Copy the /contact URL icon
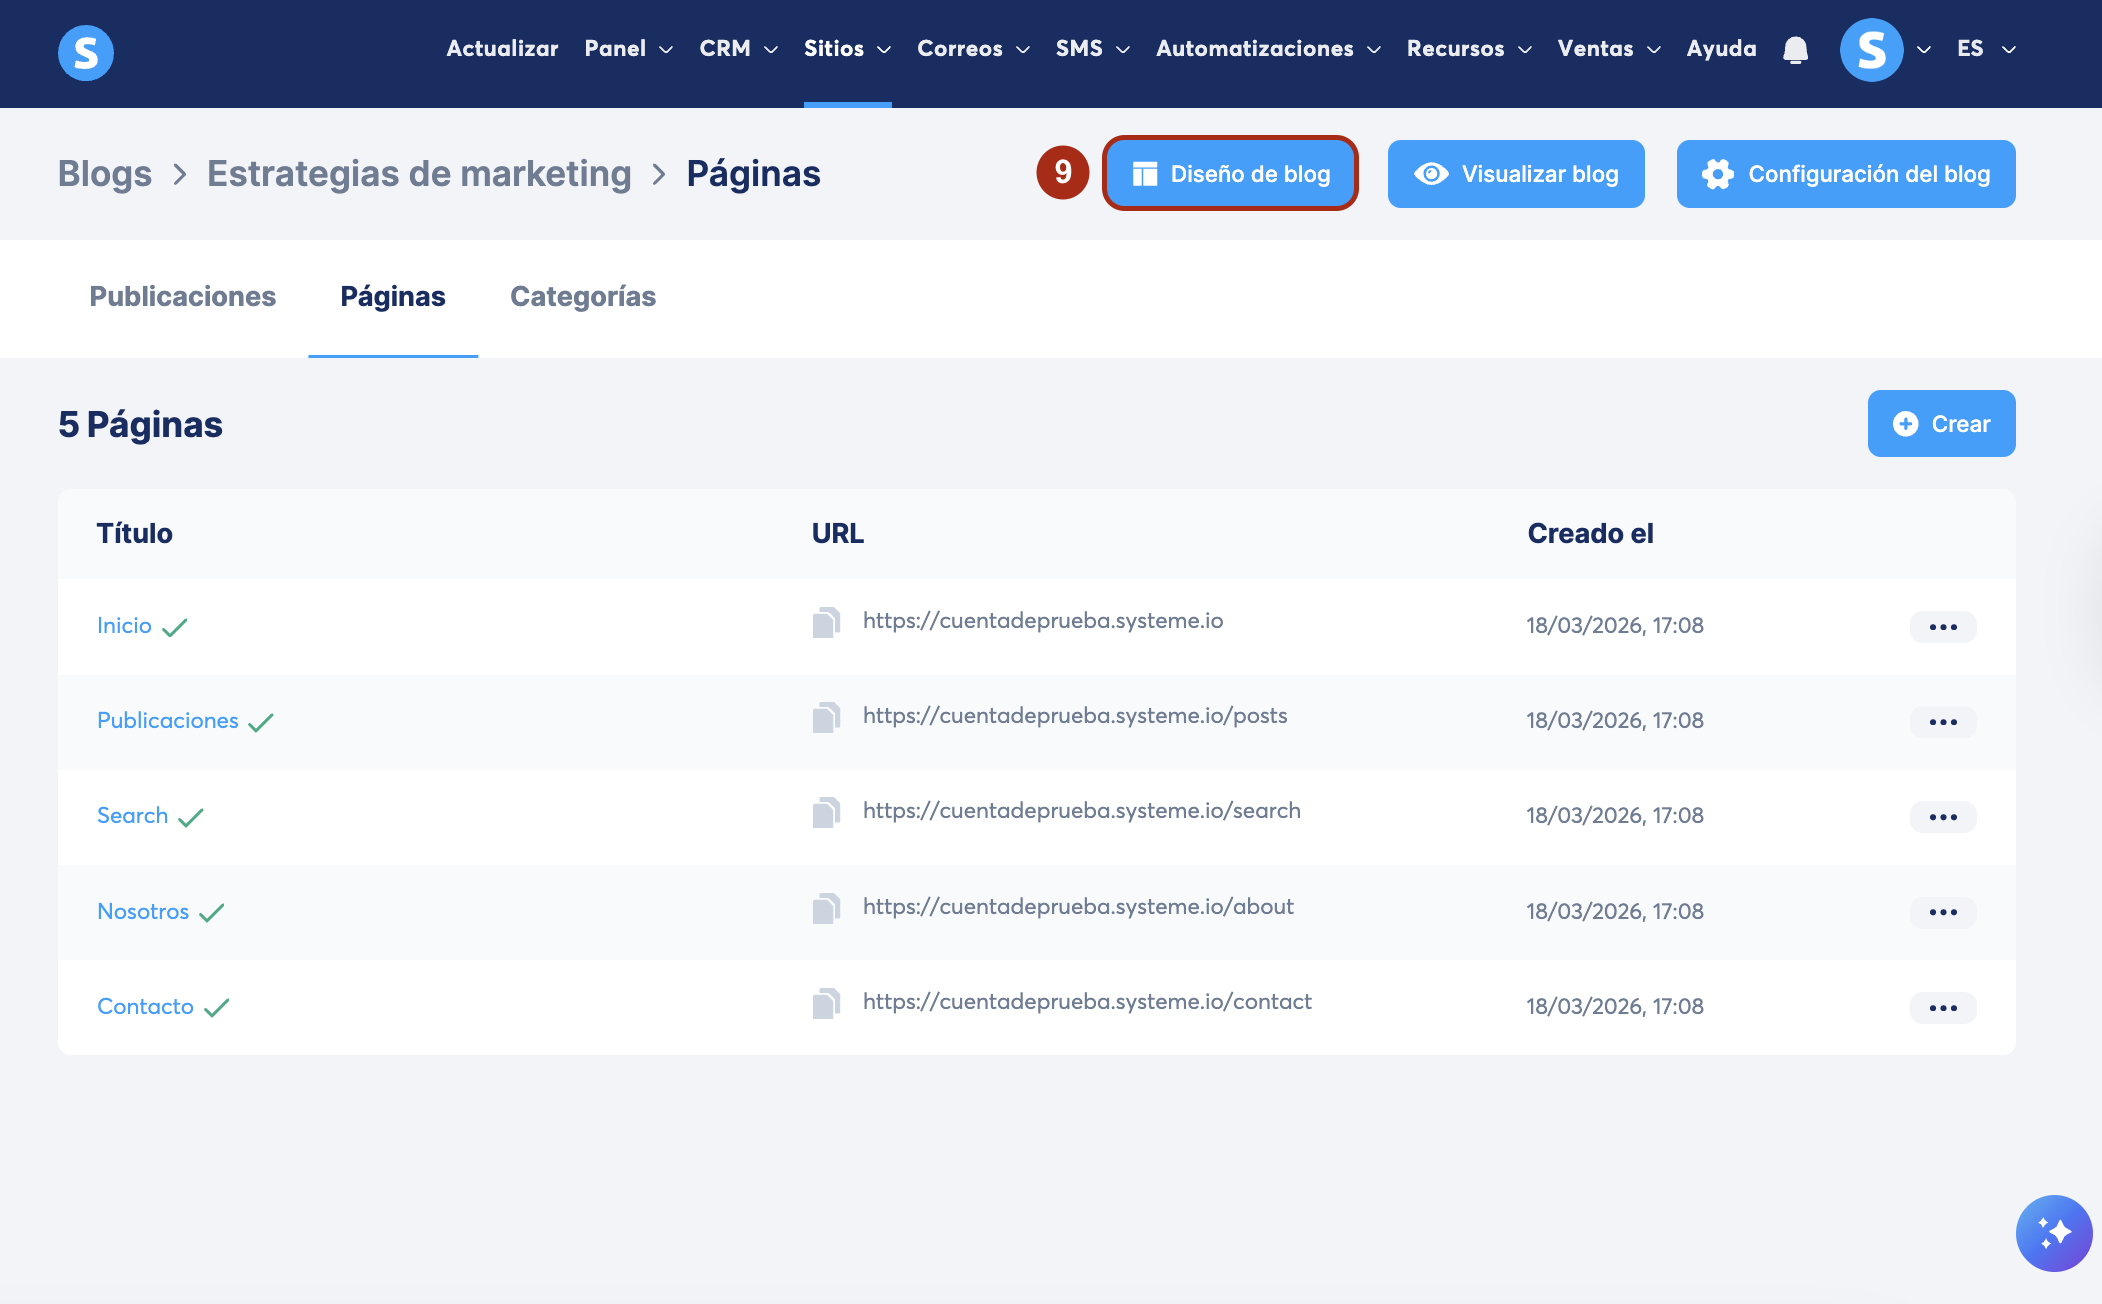Image resolution: width=2102 pixels, height=1304 pixels. pyautogui.click(x=826, y=1003)
